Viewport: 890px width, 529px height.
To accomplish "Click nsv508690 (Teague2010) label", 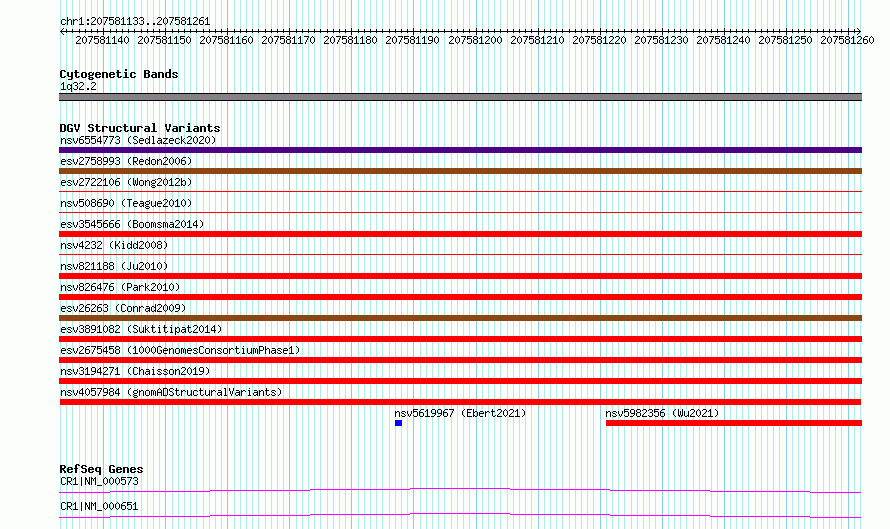I will [x=126, y=203].
